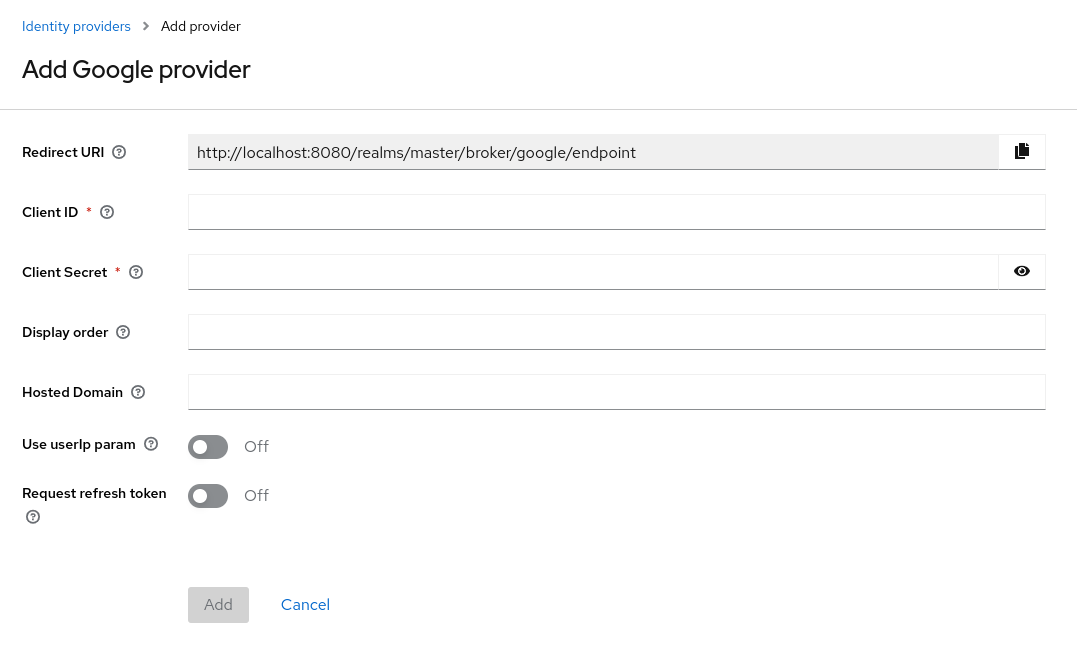Image resolution: width=1077 pixels, height=647 pixels.
Task: Open the help tooltip for Client ID
Action: [106, 212]
